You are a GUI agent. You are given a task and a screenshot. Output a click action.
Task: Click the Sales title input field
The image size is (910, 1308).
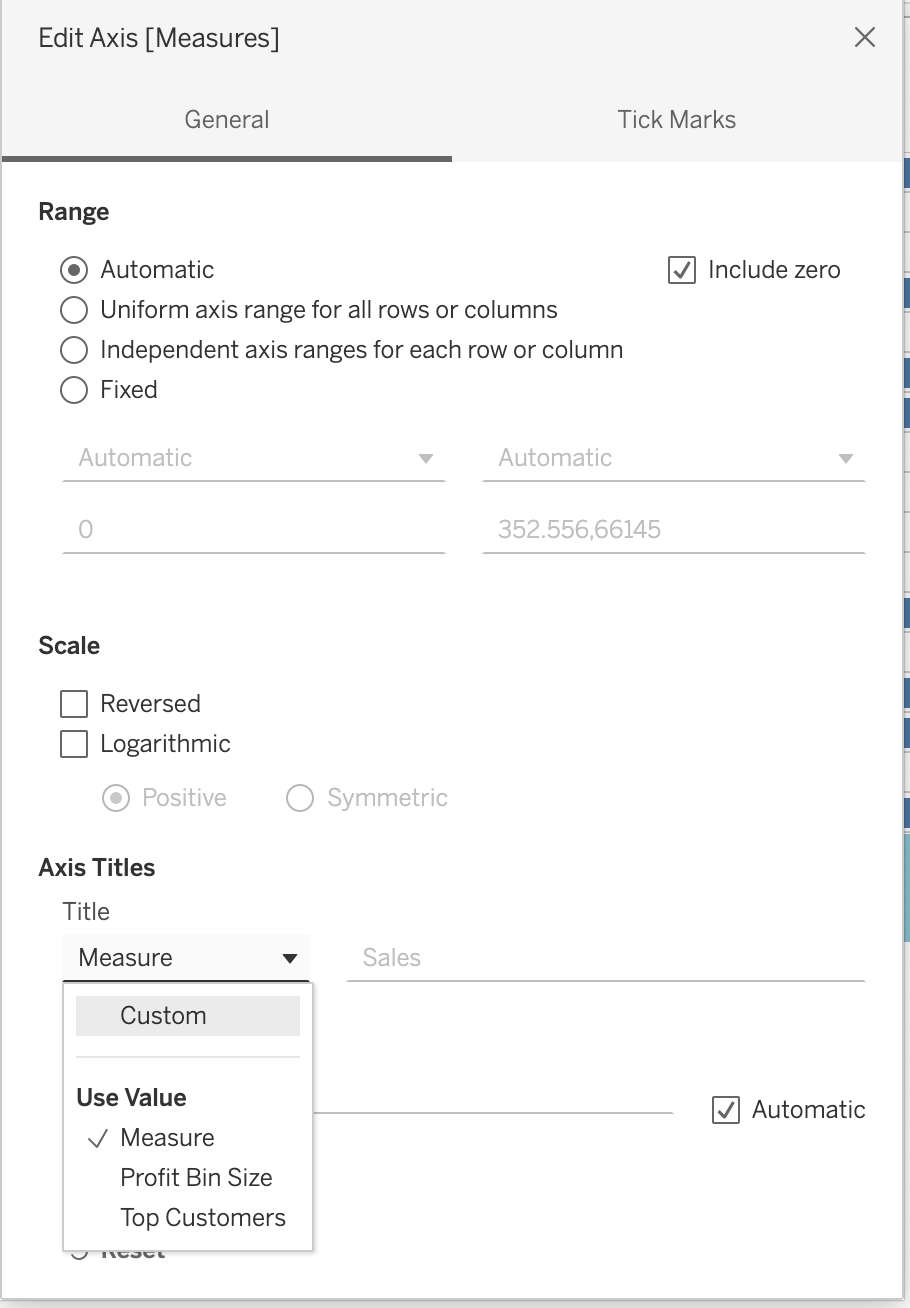click(x=606, y=957)
